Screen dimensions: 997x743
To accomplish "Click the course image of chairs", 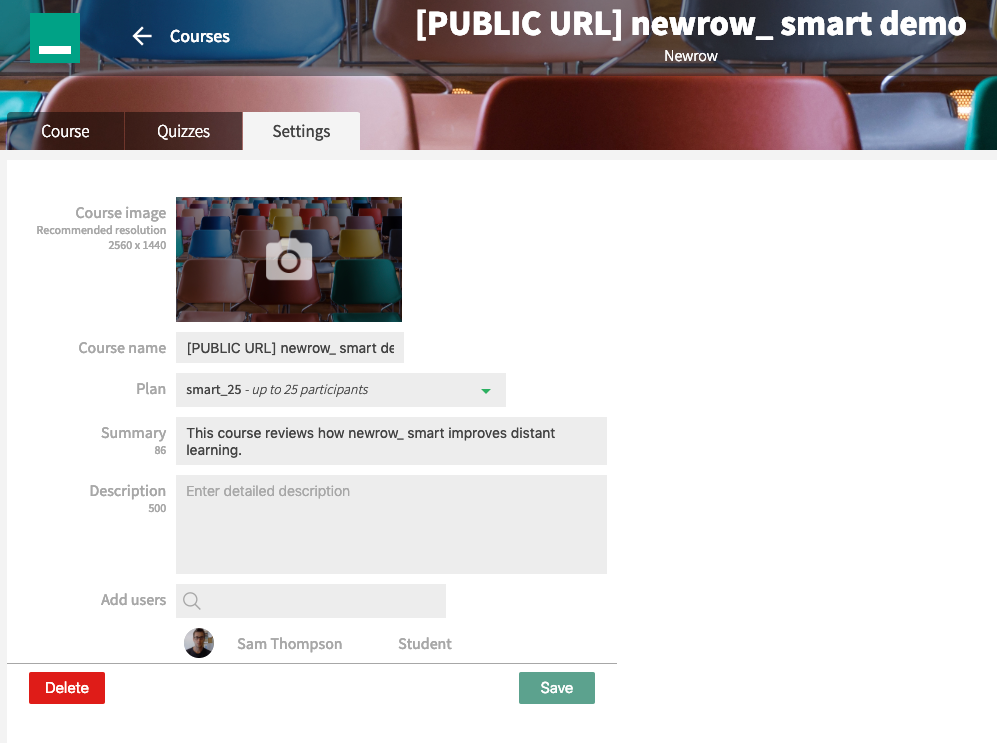I will 289,259.
